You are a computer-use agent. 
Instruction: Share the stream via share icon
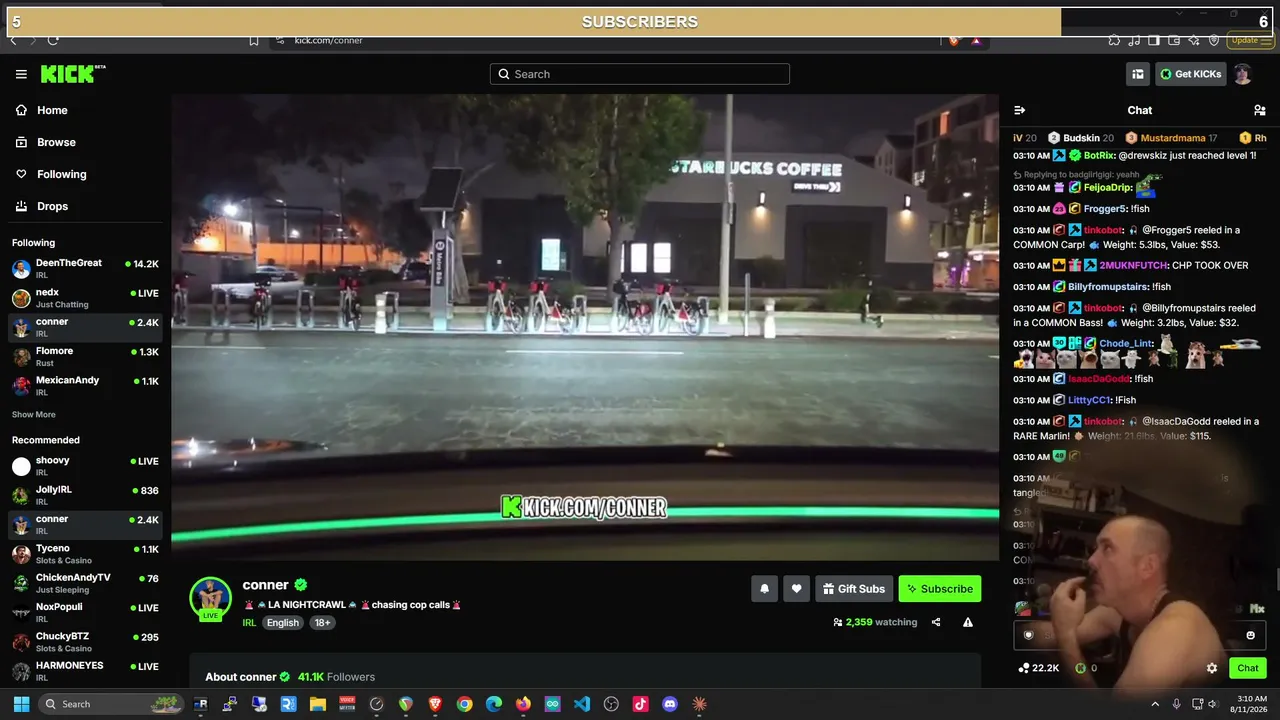coord(936,622)
